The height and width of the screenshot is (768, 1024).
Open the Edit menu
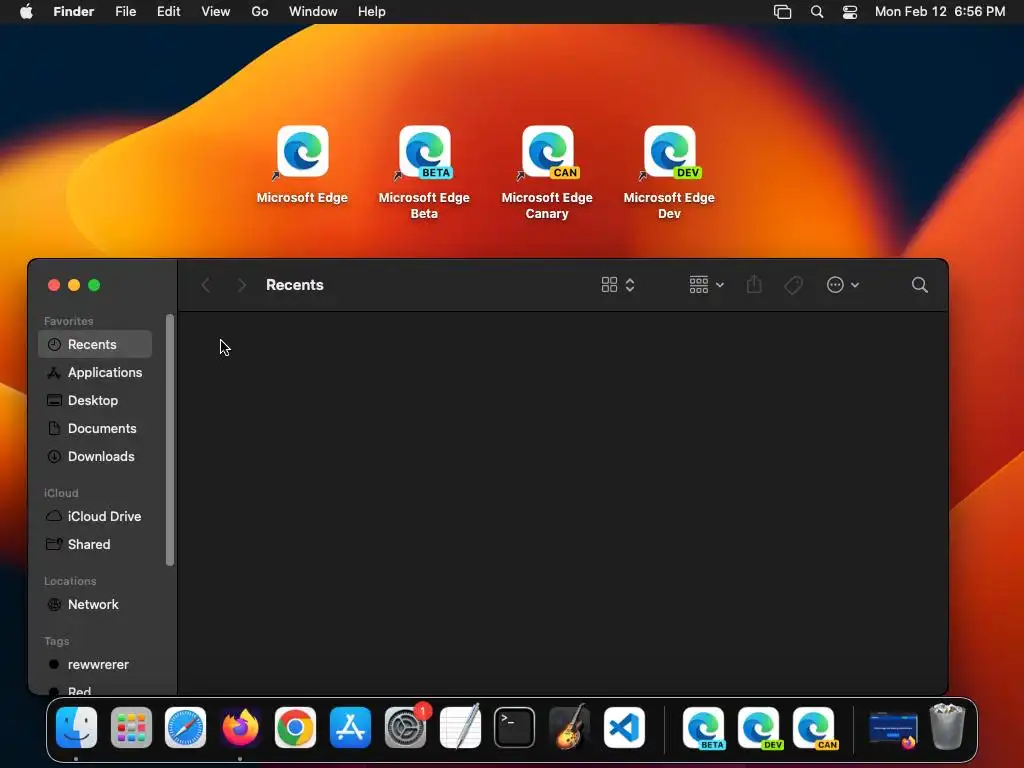(168, 12)
